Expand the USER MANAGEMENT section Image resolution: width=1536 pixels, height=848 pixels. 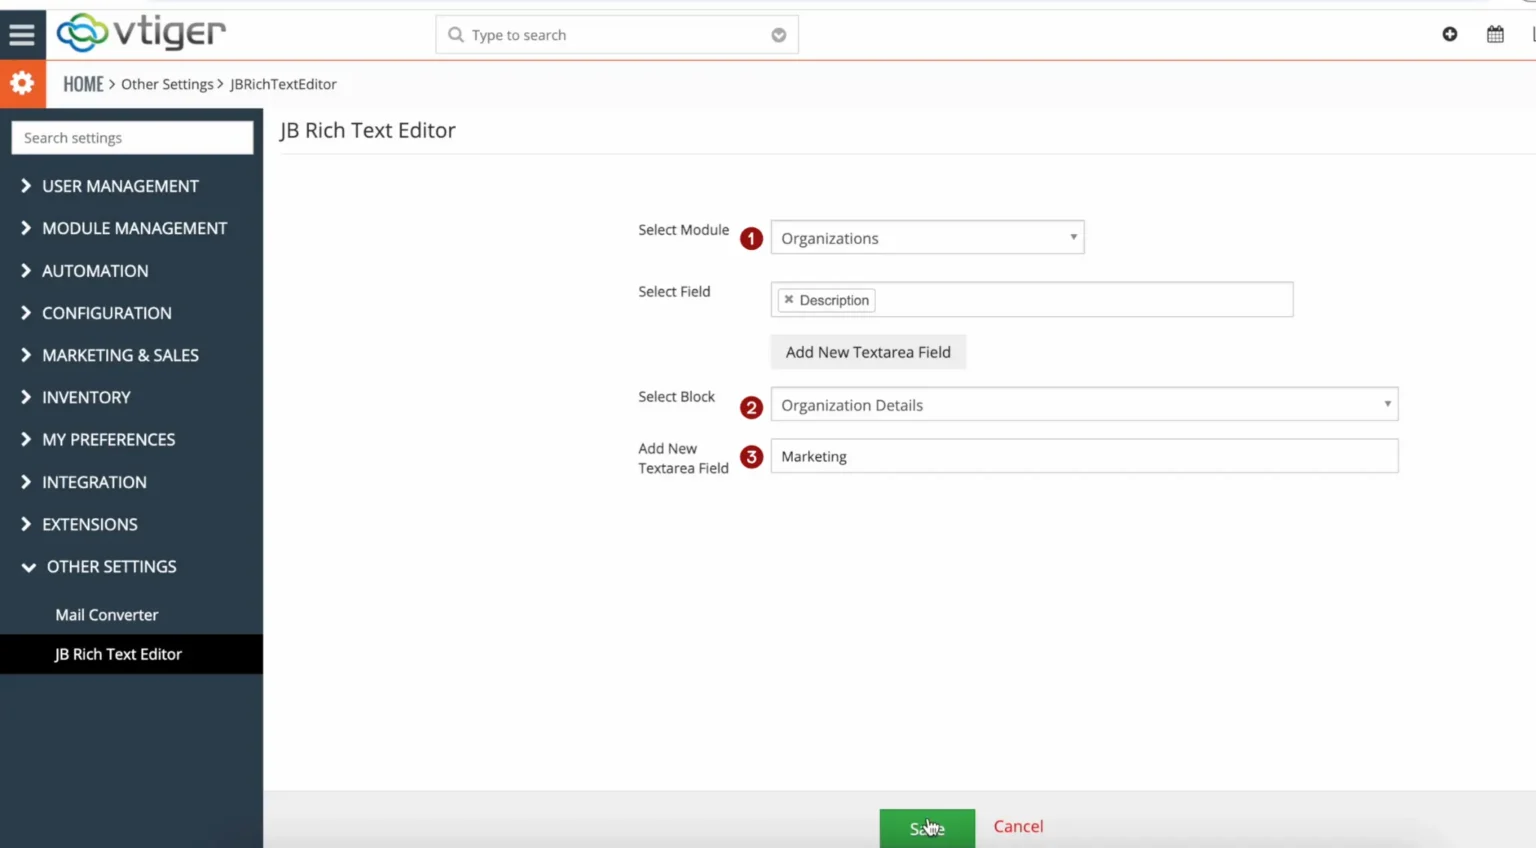tap(120, 186)
